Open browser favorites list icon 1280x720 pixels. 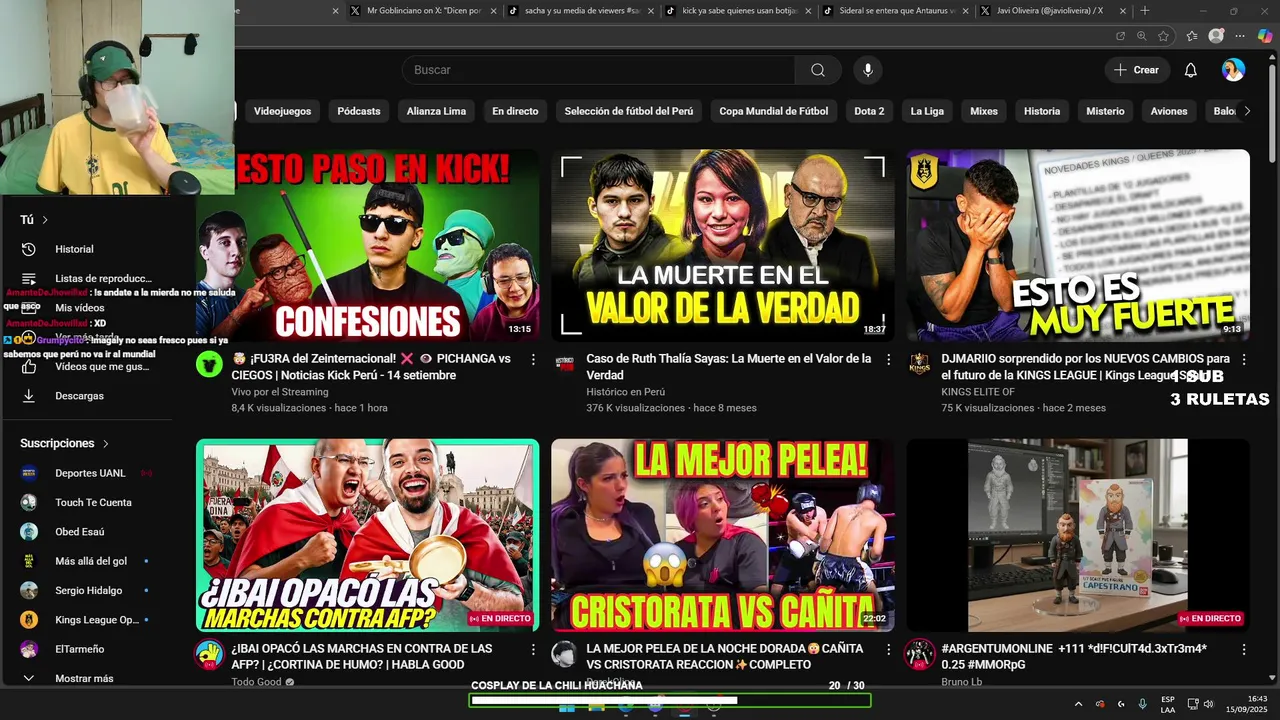[x=1192, y=36]
